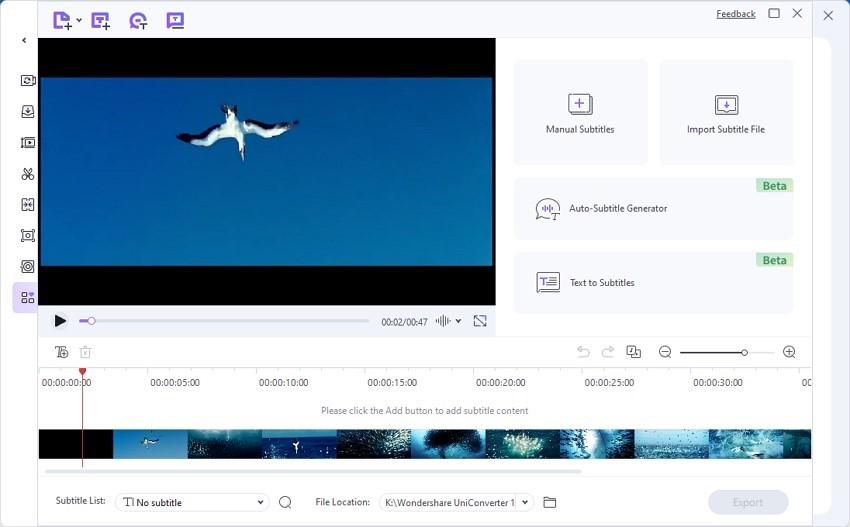Toggle fullscreen preview icon
The width and height of the screenshot is (850, 527).
click(x=480, y=321)
